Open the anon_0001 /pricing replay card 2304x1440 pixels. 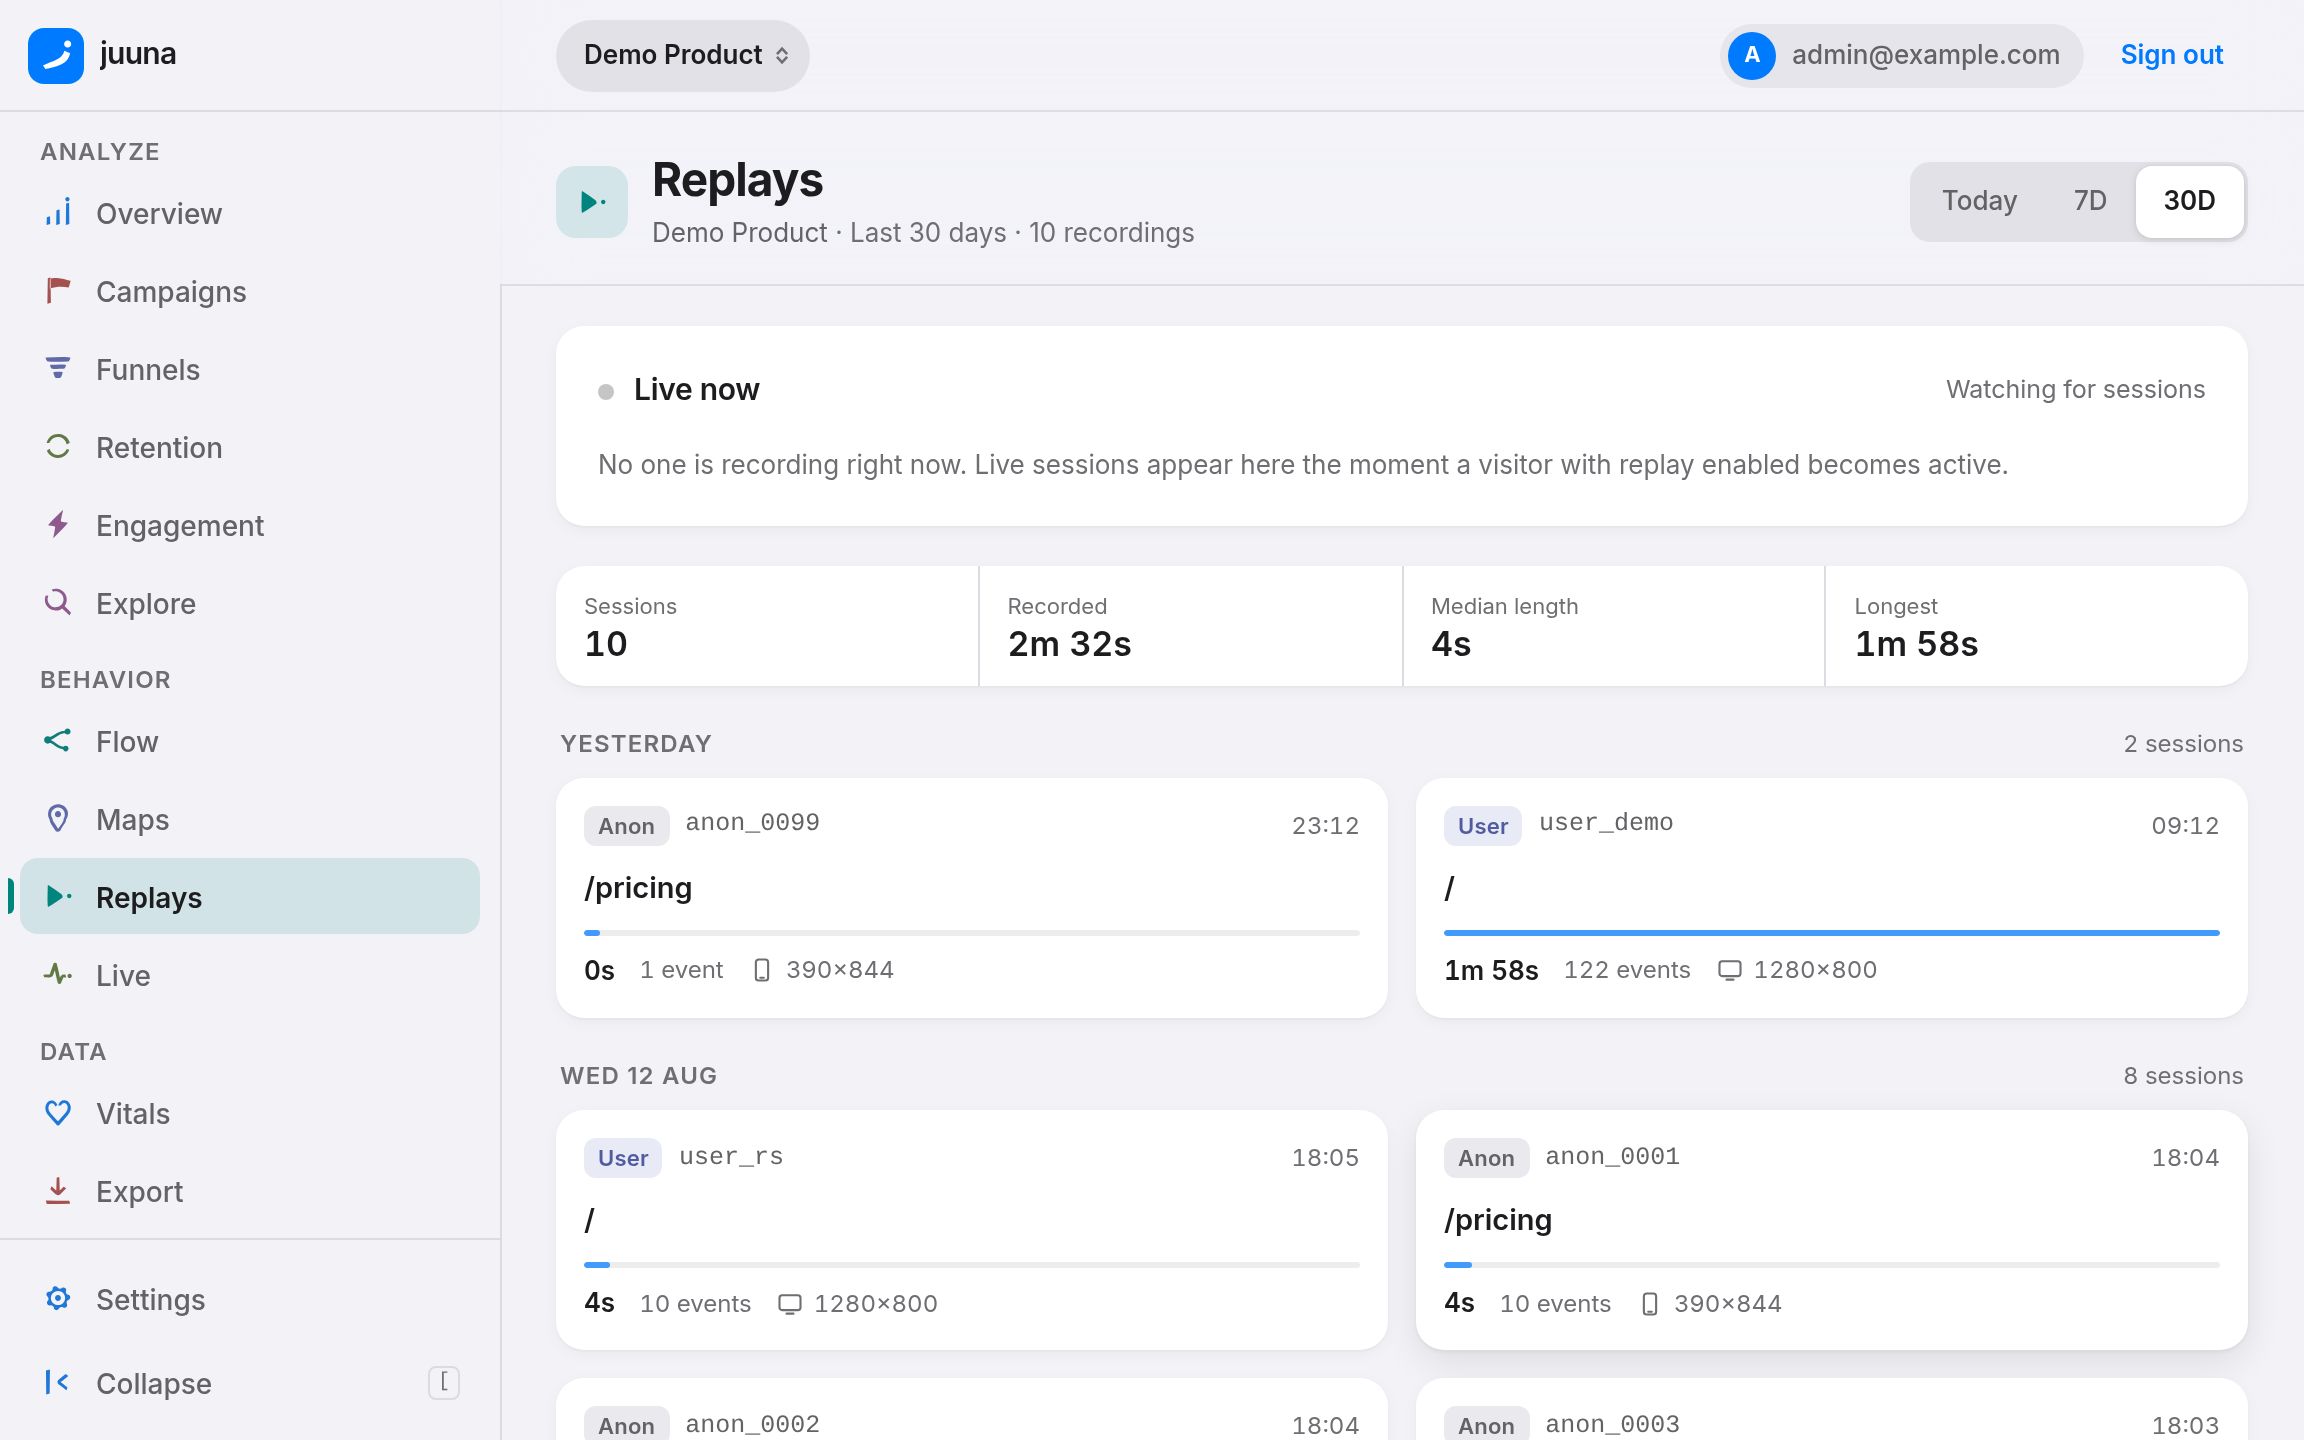[1832, 1230]
